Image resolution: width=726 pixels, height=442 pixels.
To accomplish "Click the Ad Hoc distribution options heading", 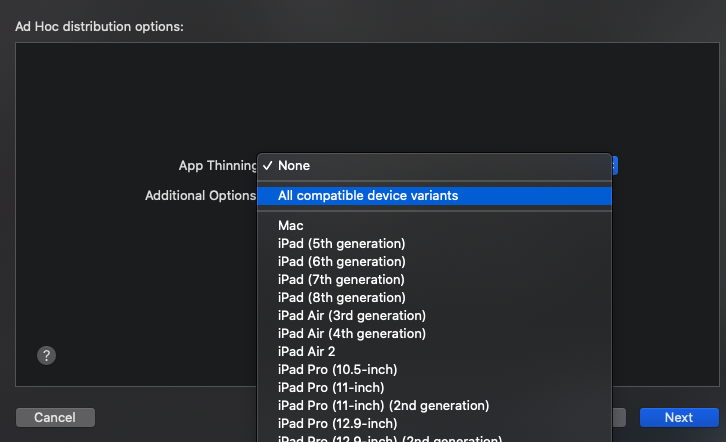I will (x=100, y=27).
